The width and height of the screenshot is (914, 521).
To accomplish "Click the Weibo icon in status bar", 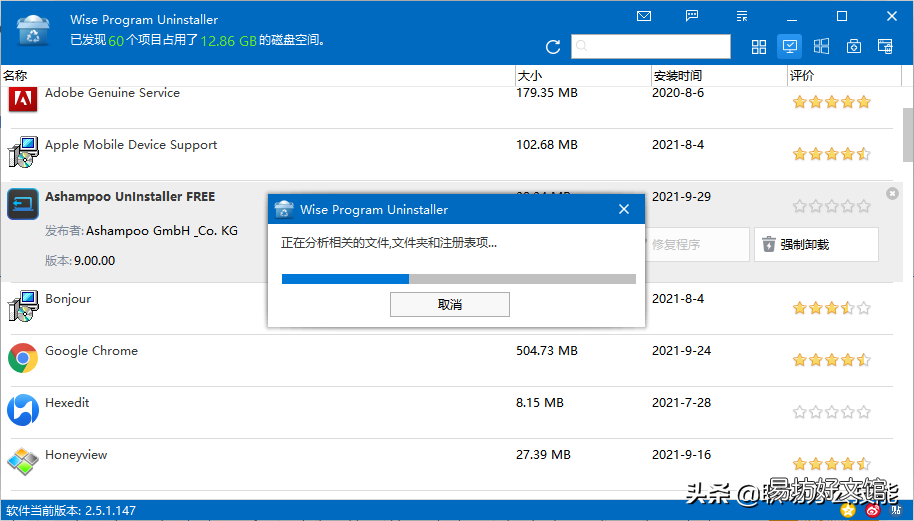I will click(x=873, y=511).
